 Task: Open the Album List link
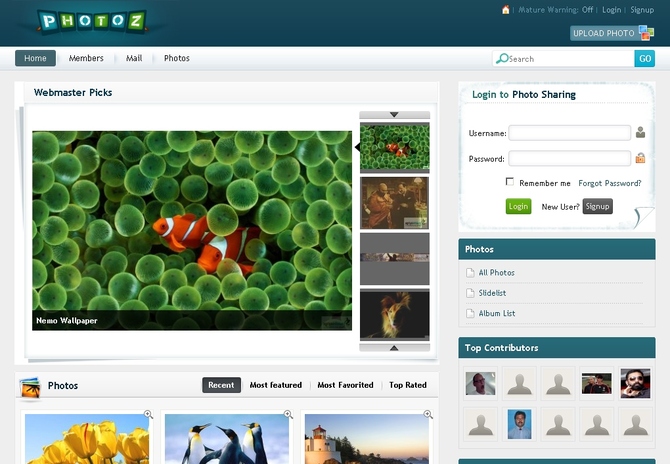pyautogui.click(x=497, y=314)
